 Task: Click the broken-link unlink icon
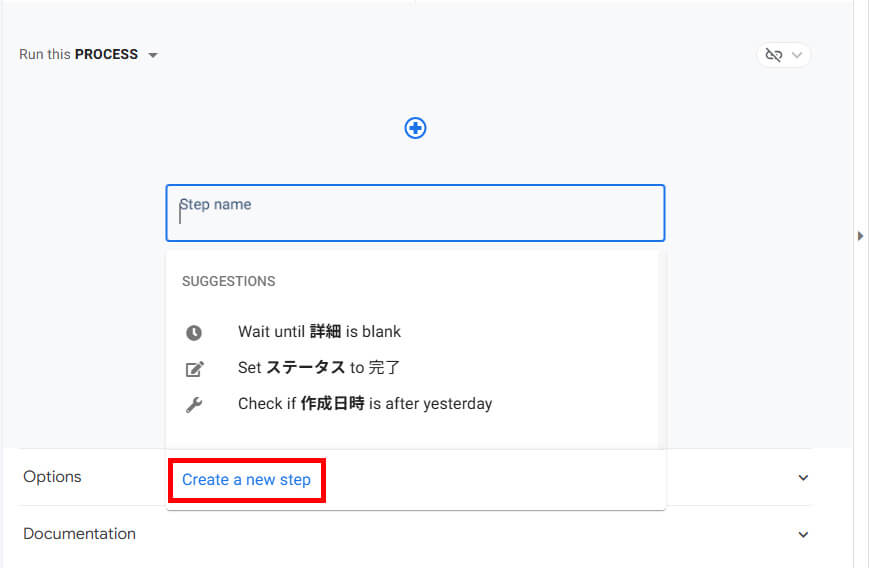point(773,55)
